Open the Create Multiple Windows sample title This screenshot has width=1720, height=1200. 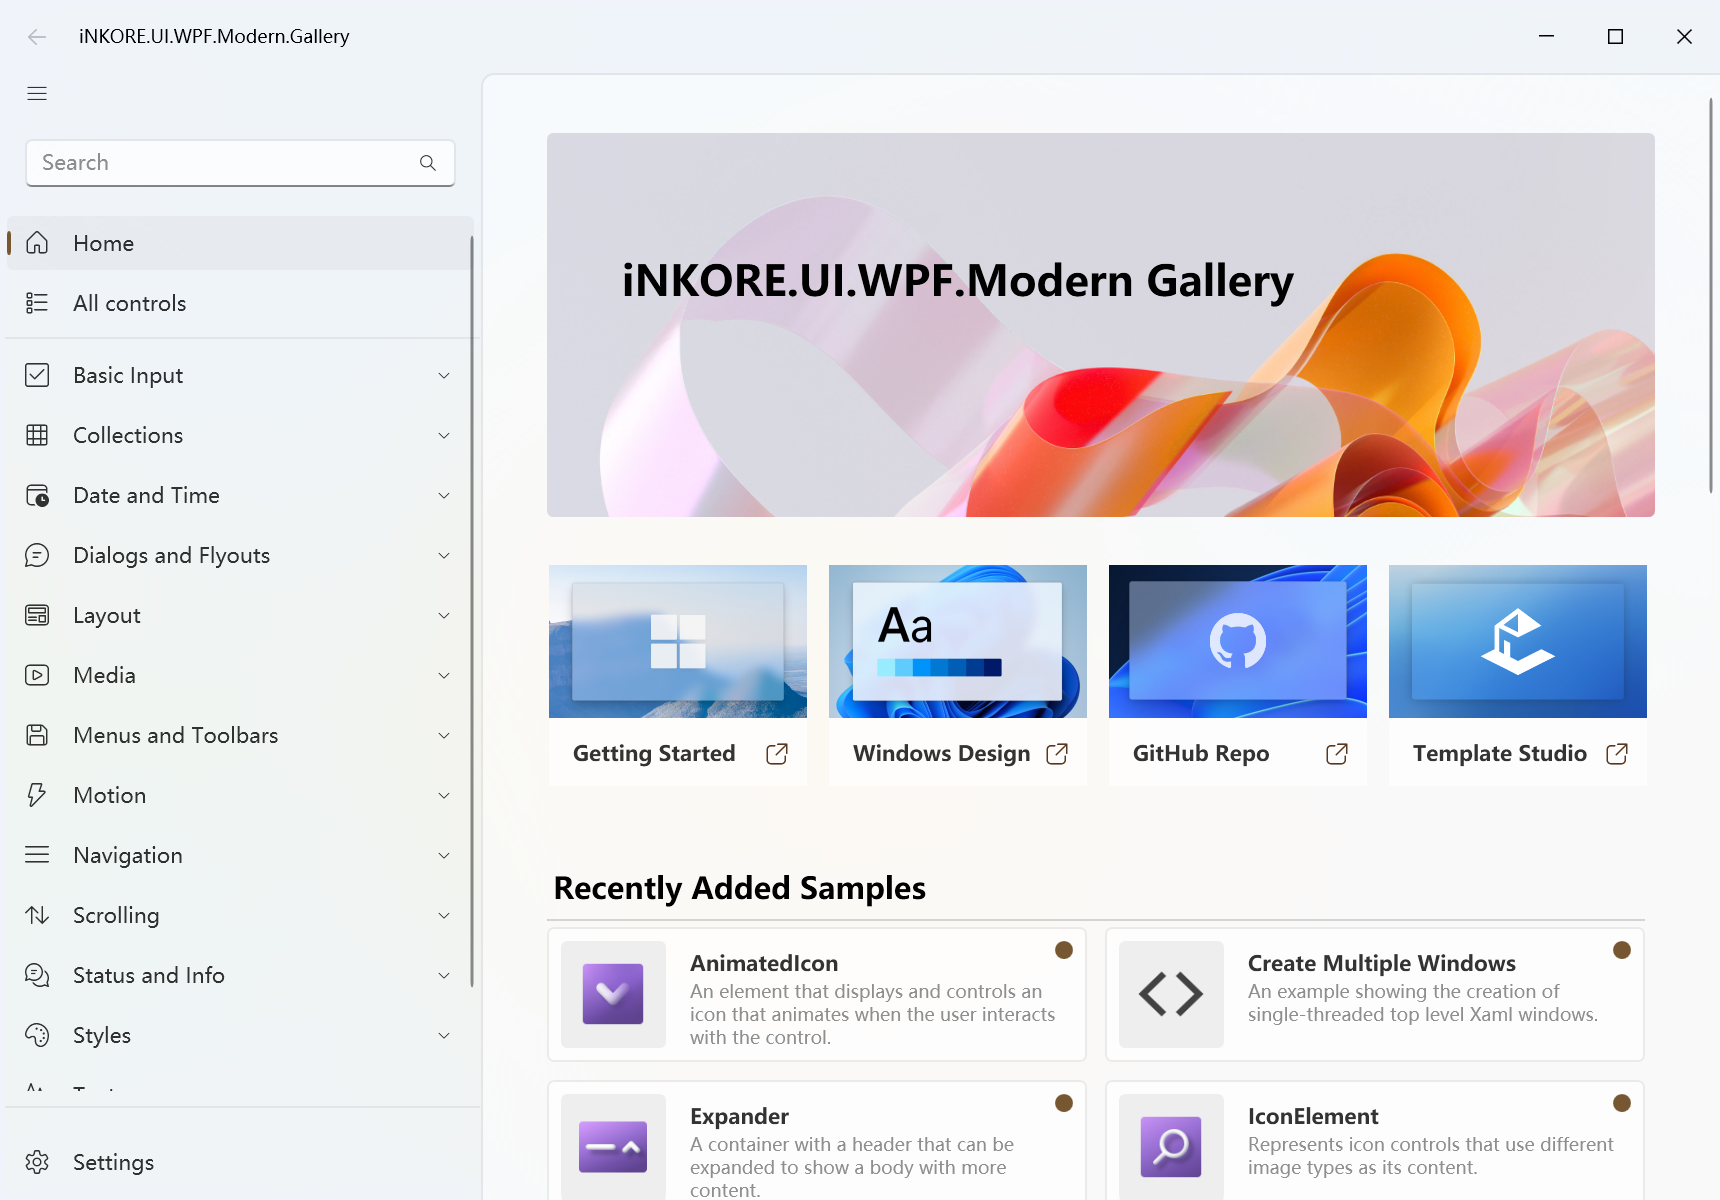click(1382, 963)
